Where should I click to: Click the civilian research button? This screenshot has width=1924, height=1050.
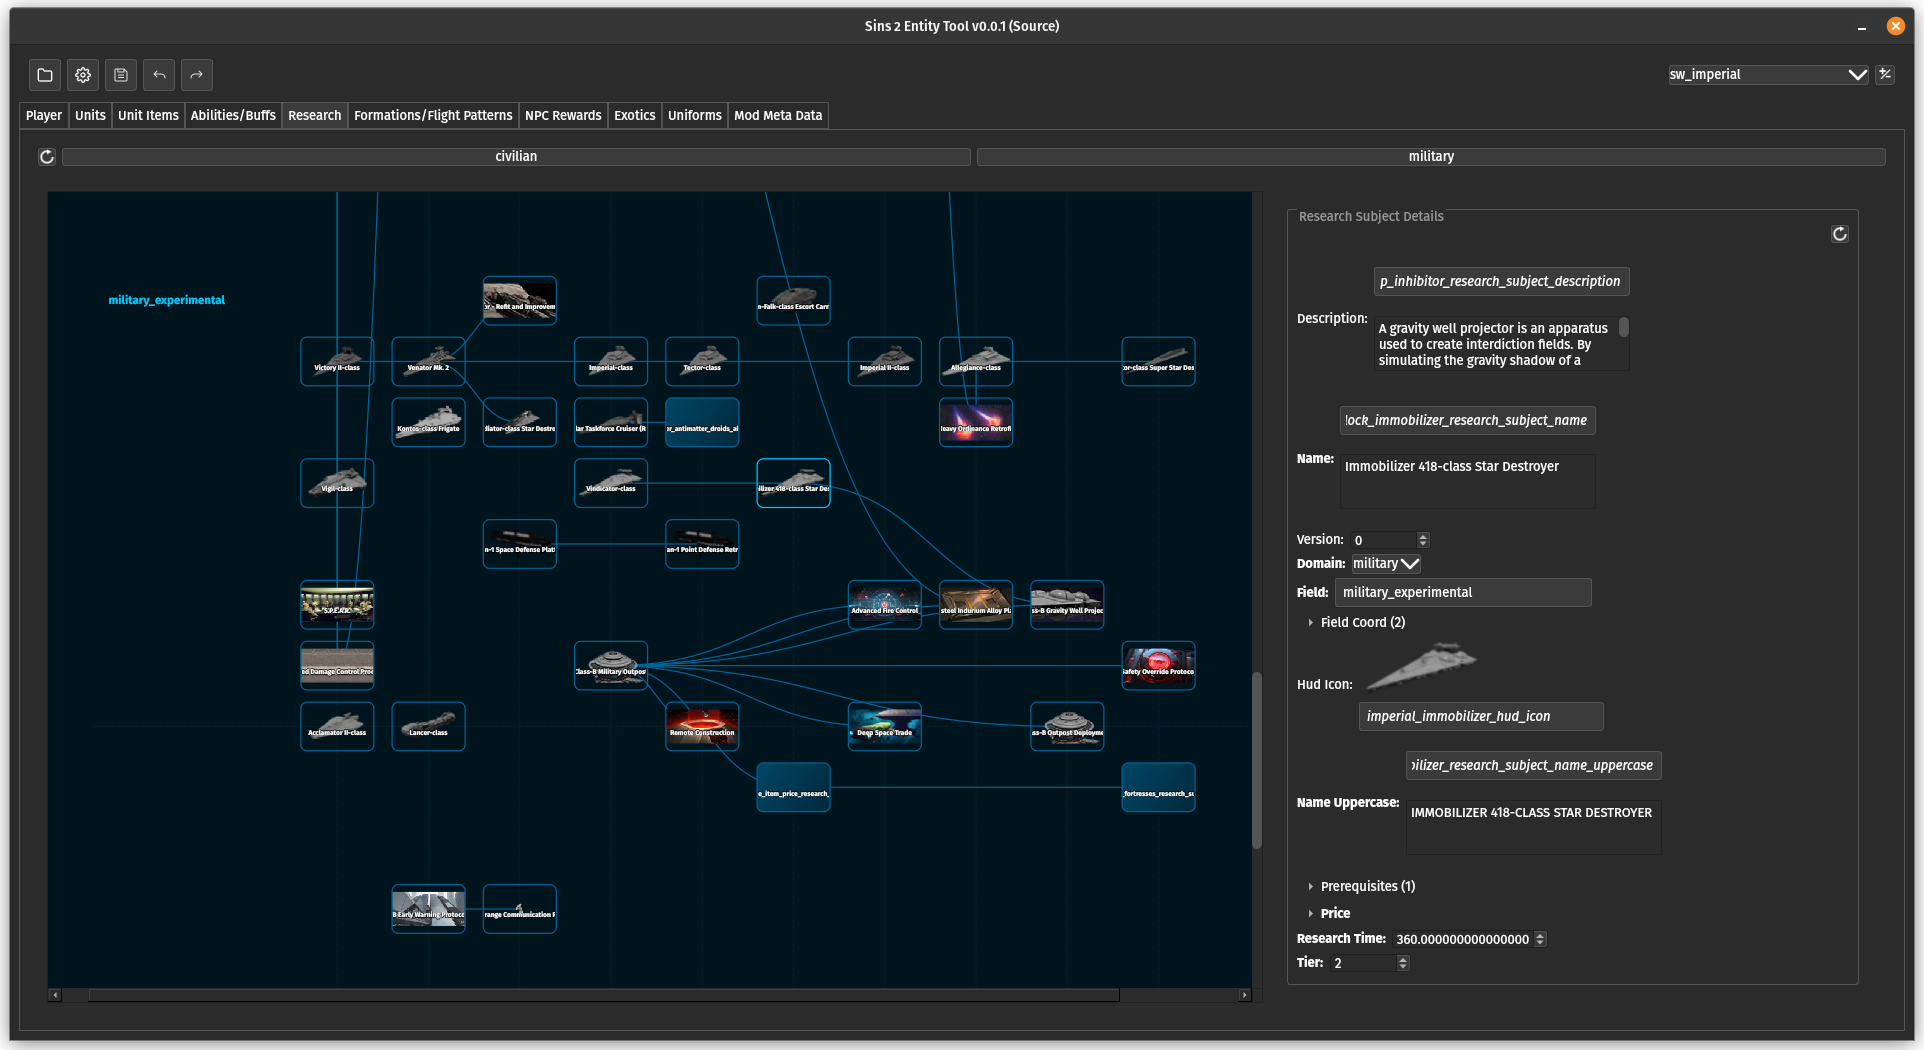click(516, 156)
